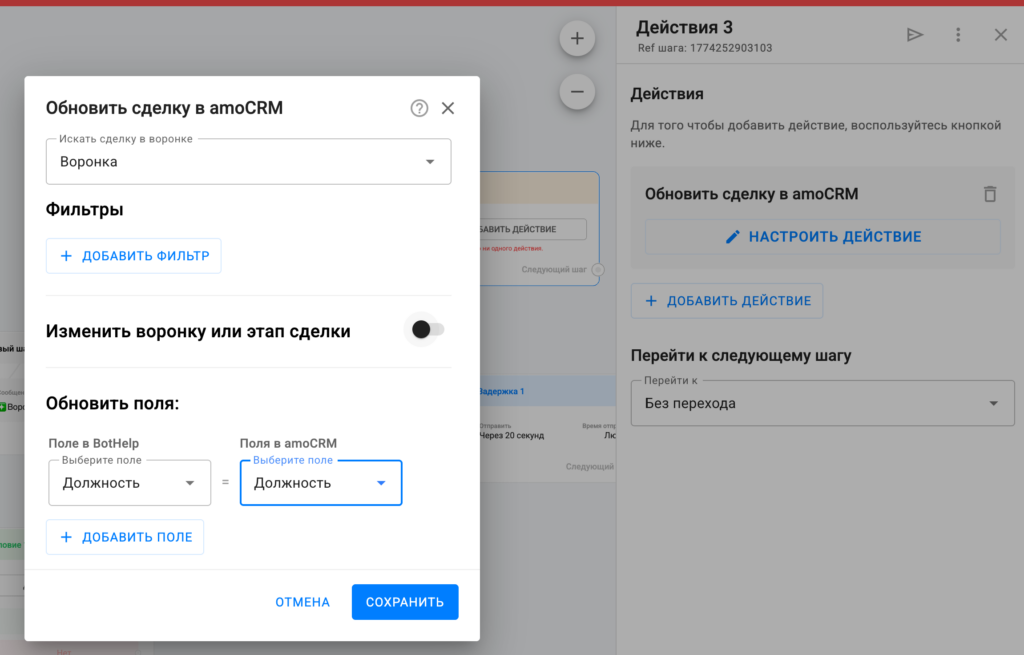
Task: Click the Действия 3 step title
Action: coord(690,27)
